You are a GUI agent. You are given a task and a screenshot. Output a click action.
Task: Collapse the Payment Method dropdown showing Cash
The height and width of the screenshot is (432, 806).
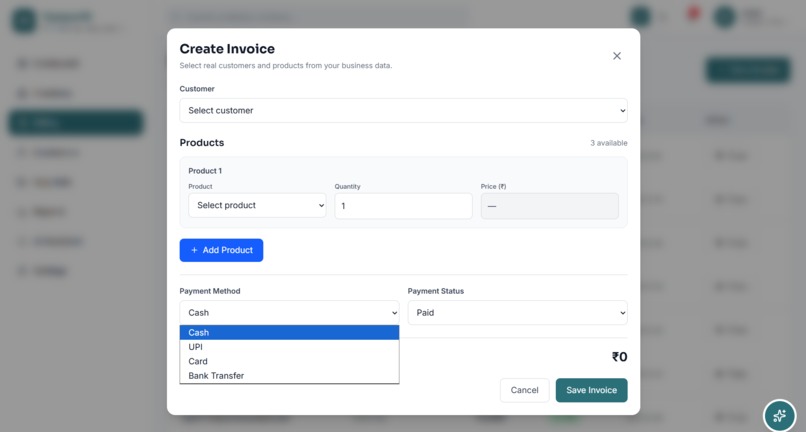coord(289,313)
